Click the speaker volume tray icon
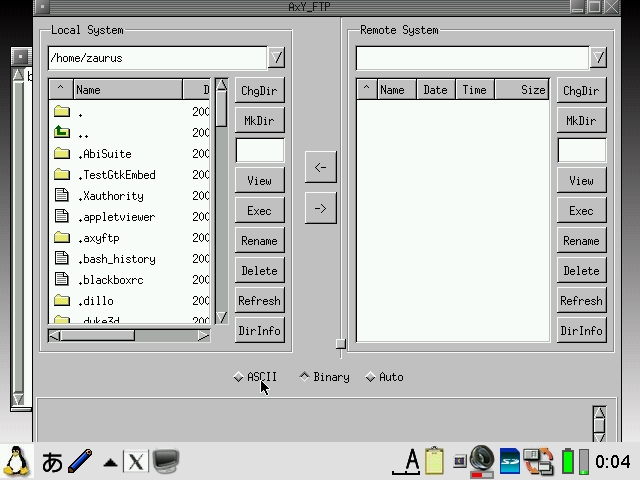 [481, 460]
